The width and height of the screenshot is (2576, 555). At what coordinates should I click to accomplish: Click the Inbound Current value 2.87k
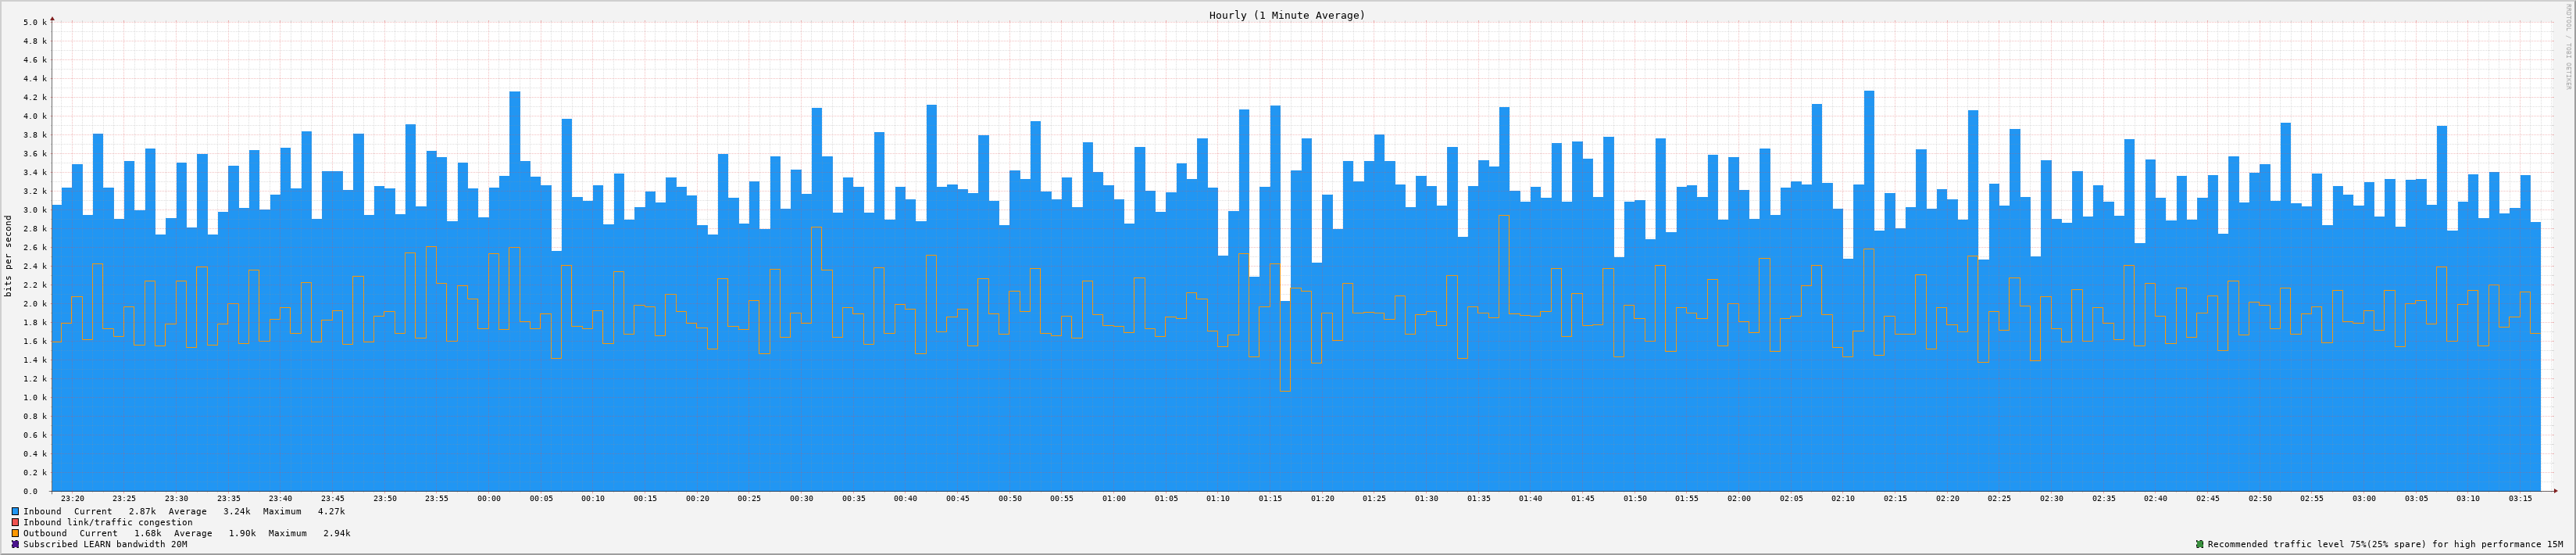coord(142,511)
